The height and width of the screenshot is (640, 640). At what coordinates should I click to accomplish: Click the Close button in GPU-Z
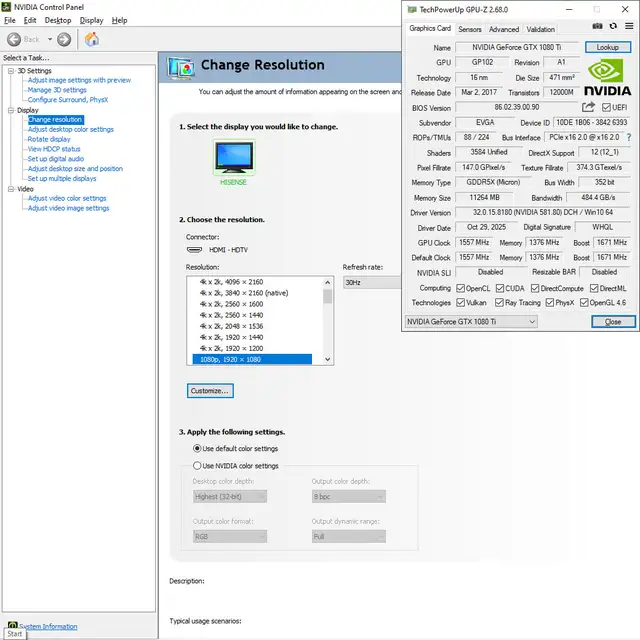coord(613,322)
